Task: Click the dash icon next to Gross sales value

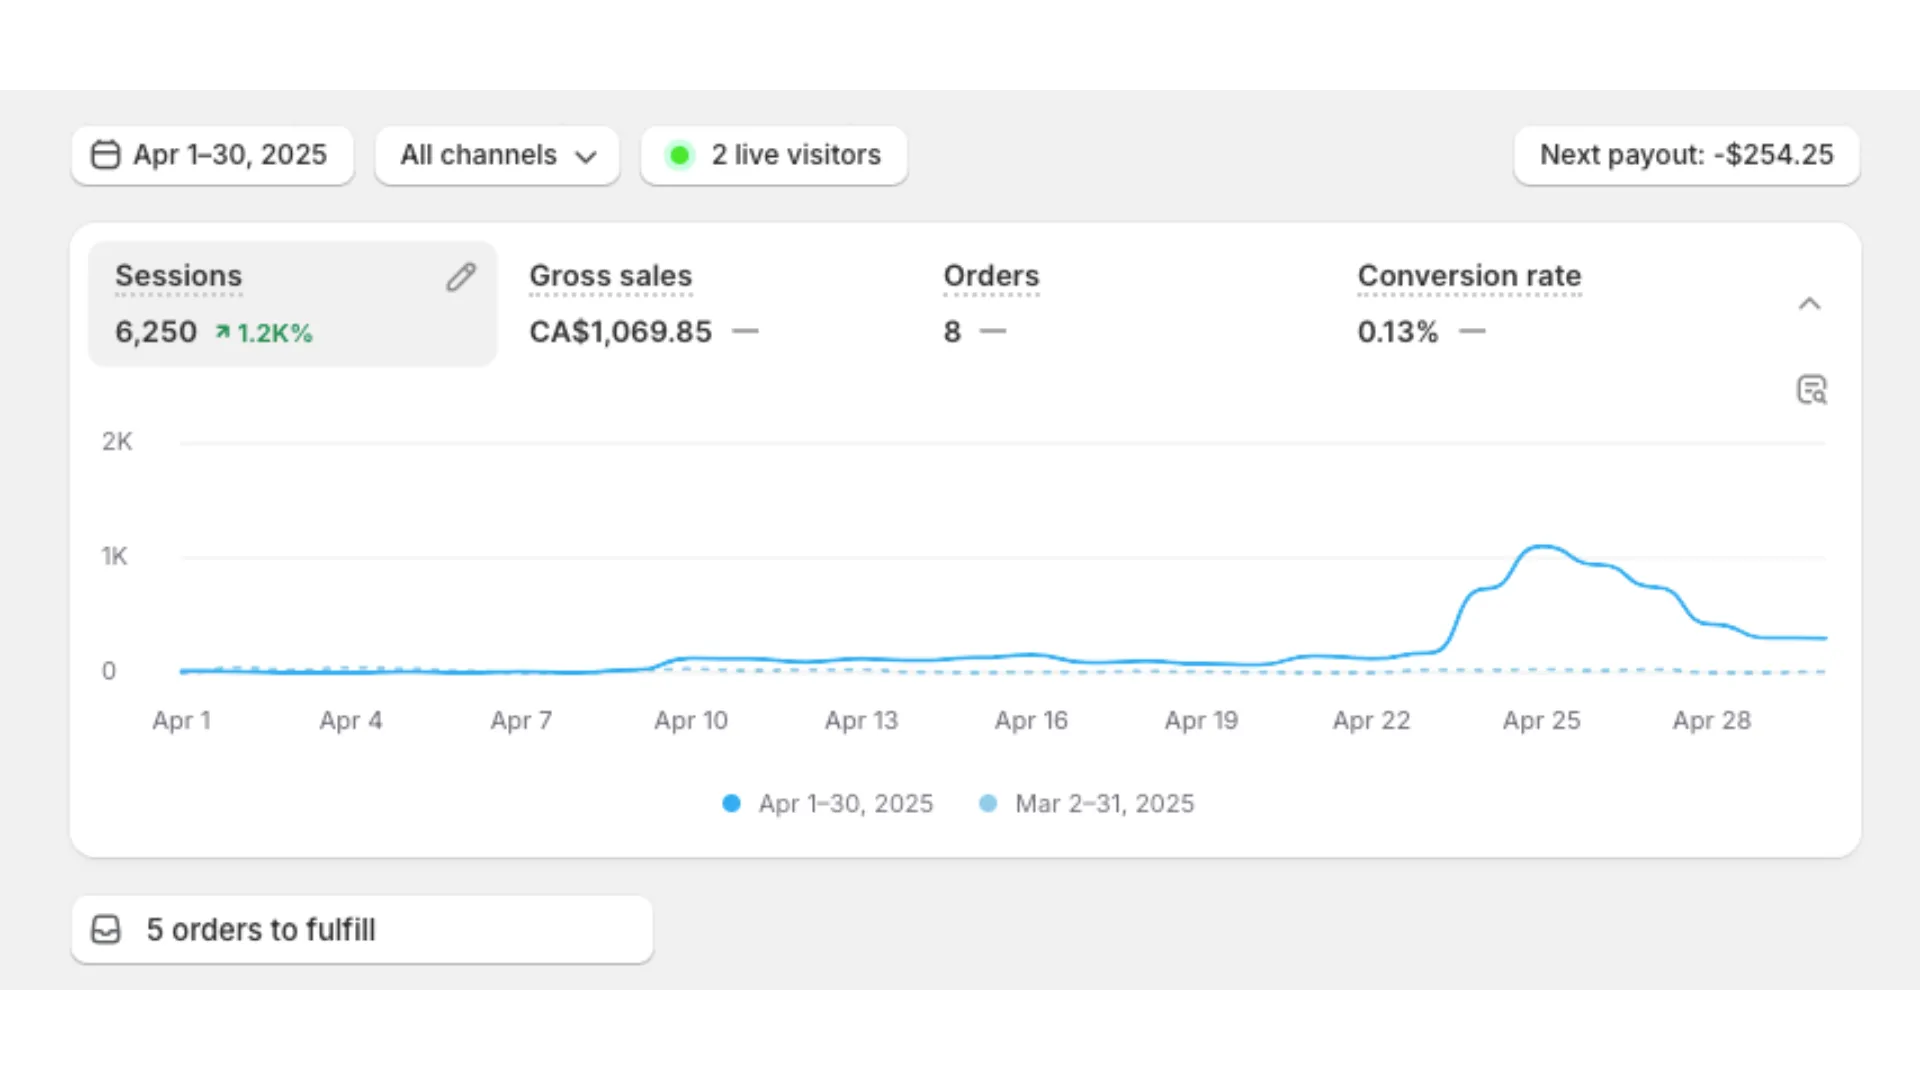Action: [x=746, y=331]
